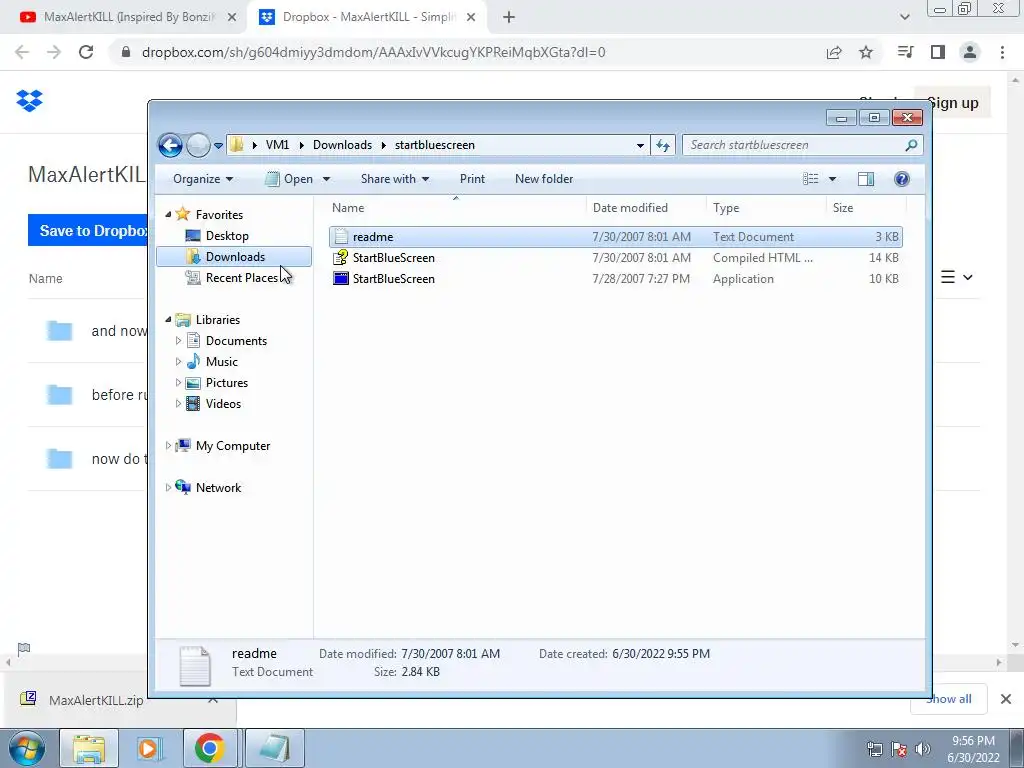
Task: Click the Print toolbar button
Action: pos(472,179)
